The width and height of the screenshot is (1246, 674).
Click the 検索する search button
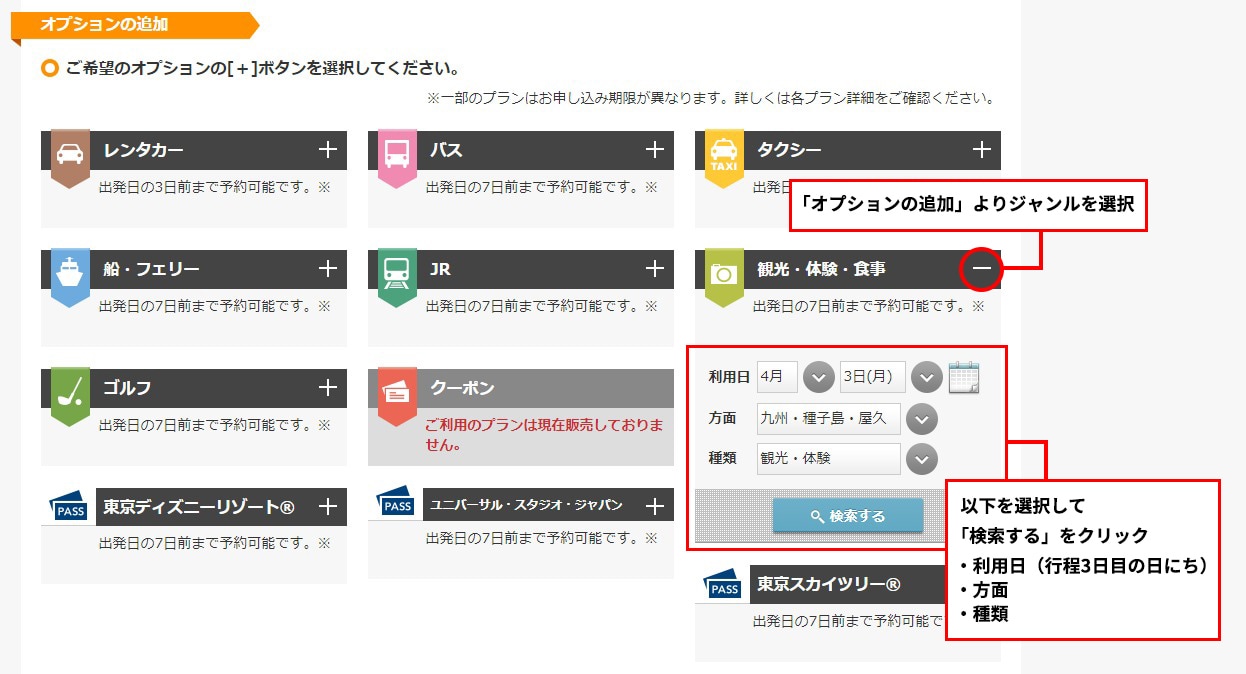[847, 516]
